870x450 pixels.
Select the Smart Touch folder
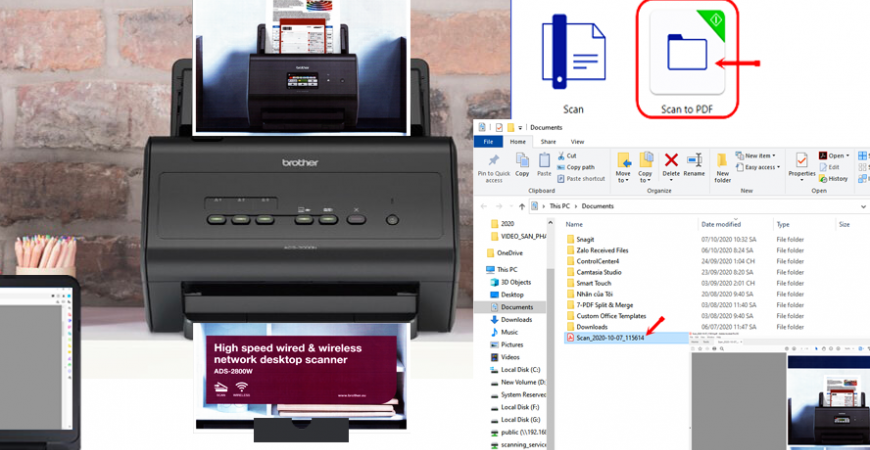coord(588,283)
